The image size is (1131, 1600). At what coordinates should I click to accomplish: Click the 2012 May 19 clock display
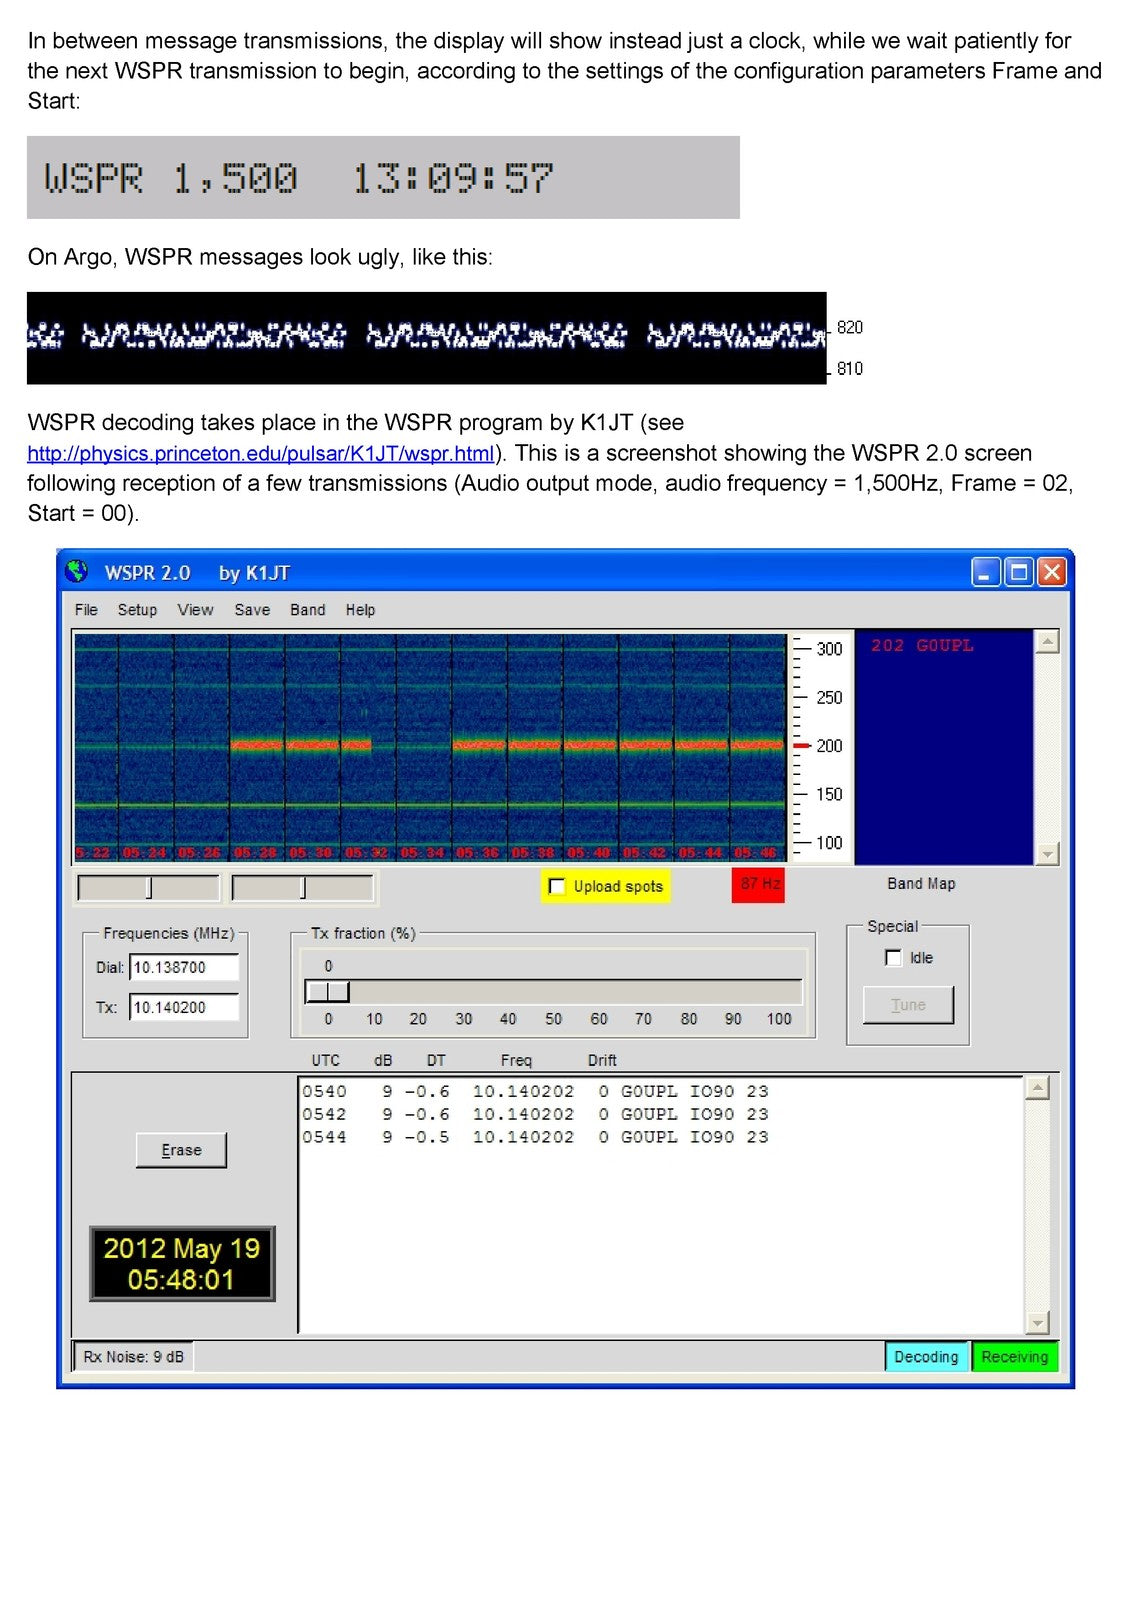(182, 1264)
